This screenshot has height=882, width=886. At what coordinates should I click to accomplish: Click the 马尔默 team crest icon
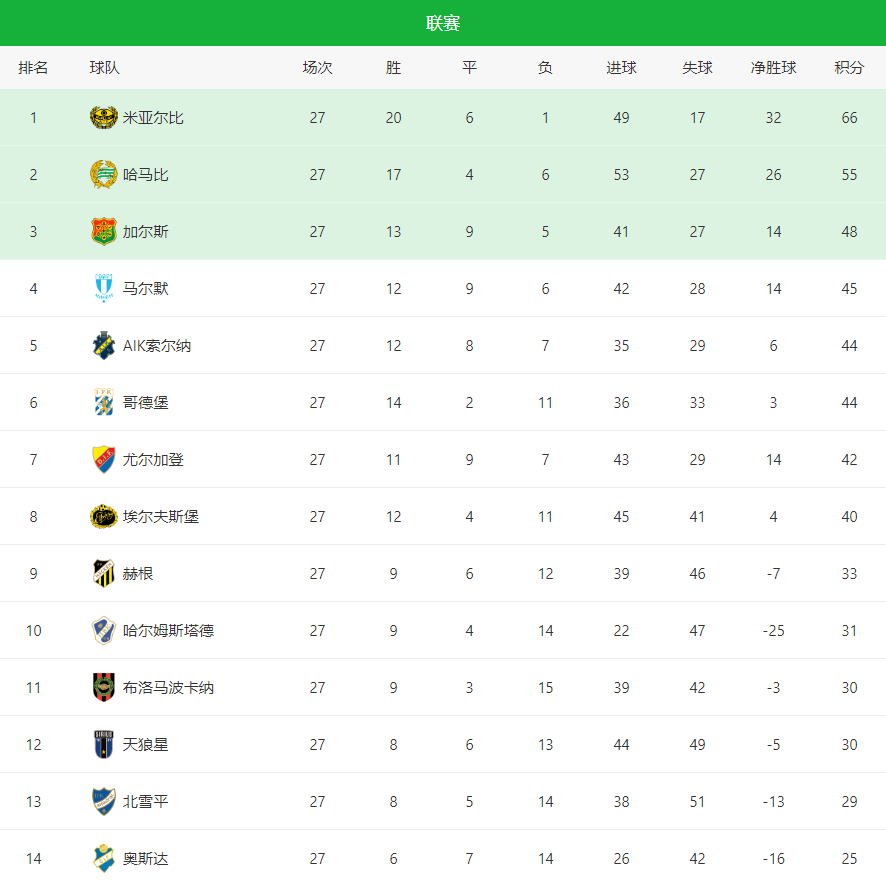tap(104, 289)
